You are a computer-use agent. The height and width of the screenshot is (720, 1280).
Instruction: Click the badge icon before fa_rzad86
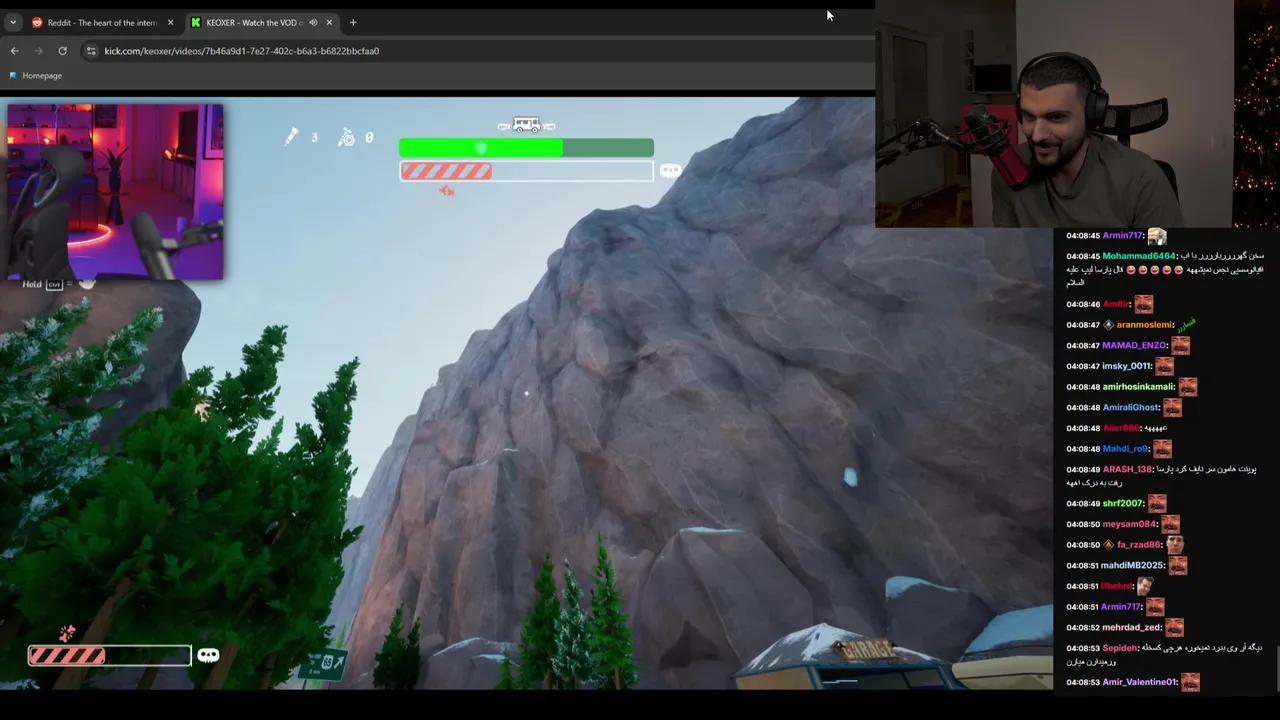pos(1108,545)
